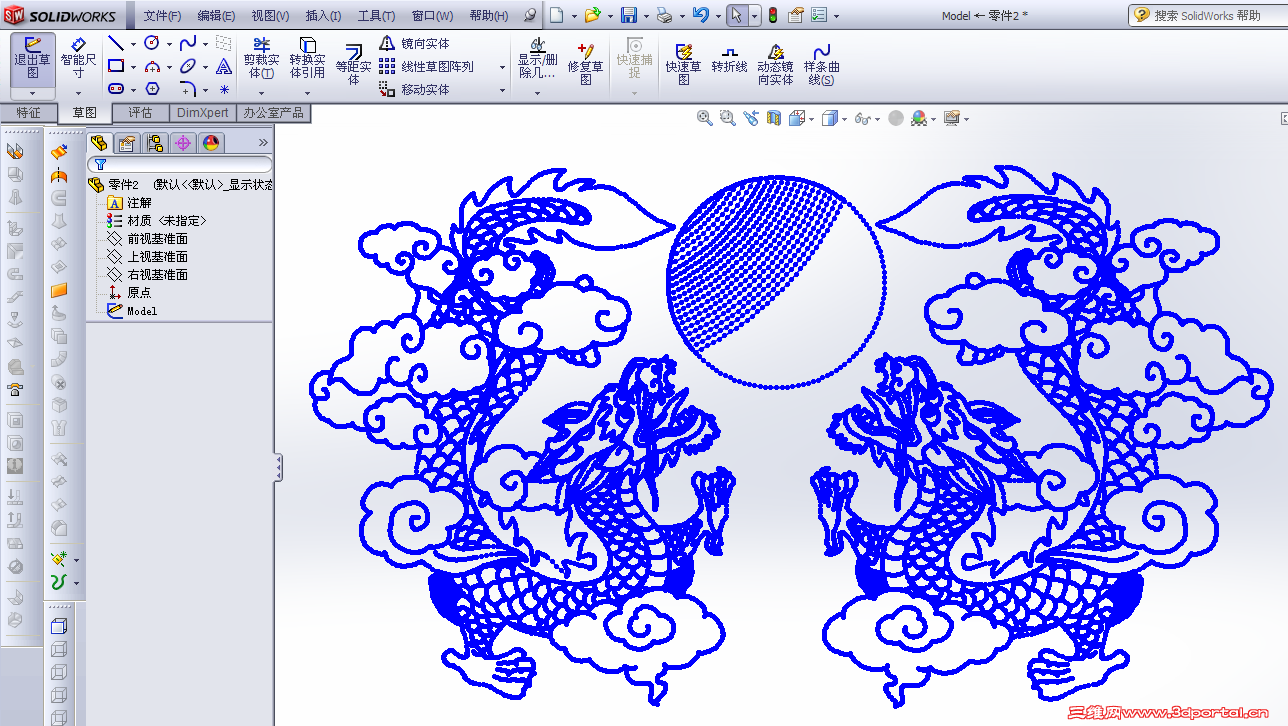Click 样条曲线(S) Spline tool
This screenshot has height=726, width=1288.
pyautogui.click(x=822, y=64)
